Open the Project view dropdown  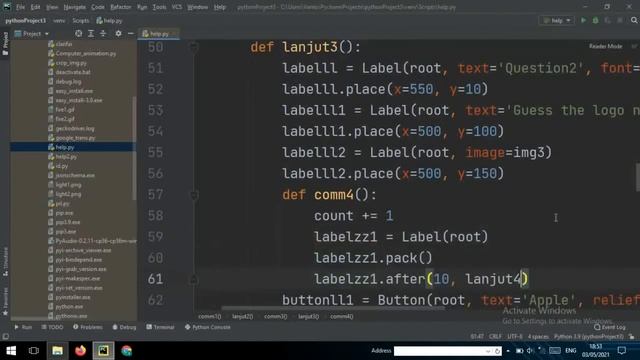(32, 34)
